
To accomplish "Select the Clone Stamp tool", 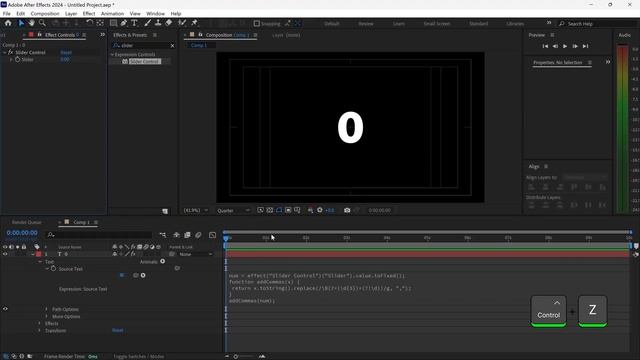I will pyautogui.click(x=158, y=23).
